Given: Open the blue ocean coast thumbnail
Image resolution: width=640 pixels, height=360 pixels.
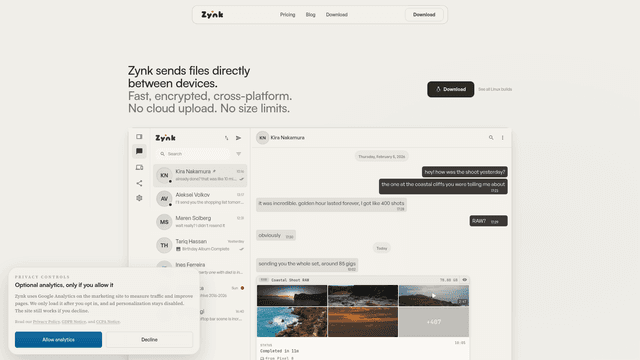Looking at the screenshot, I should tap(292, 322).
